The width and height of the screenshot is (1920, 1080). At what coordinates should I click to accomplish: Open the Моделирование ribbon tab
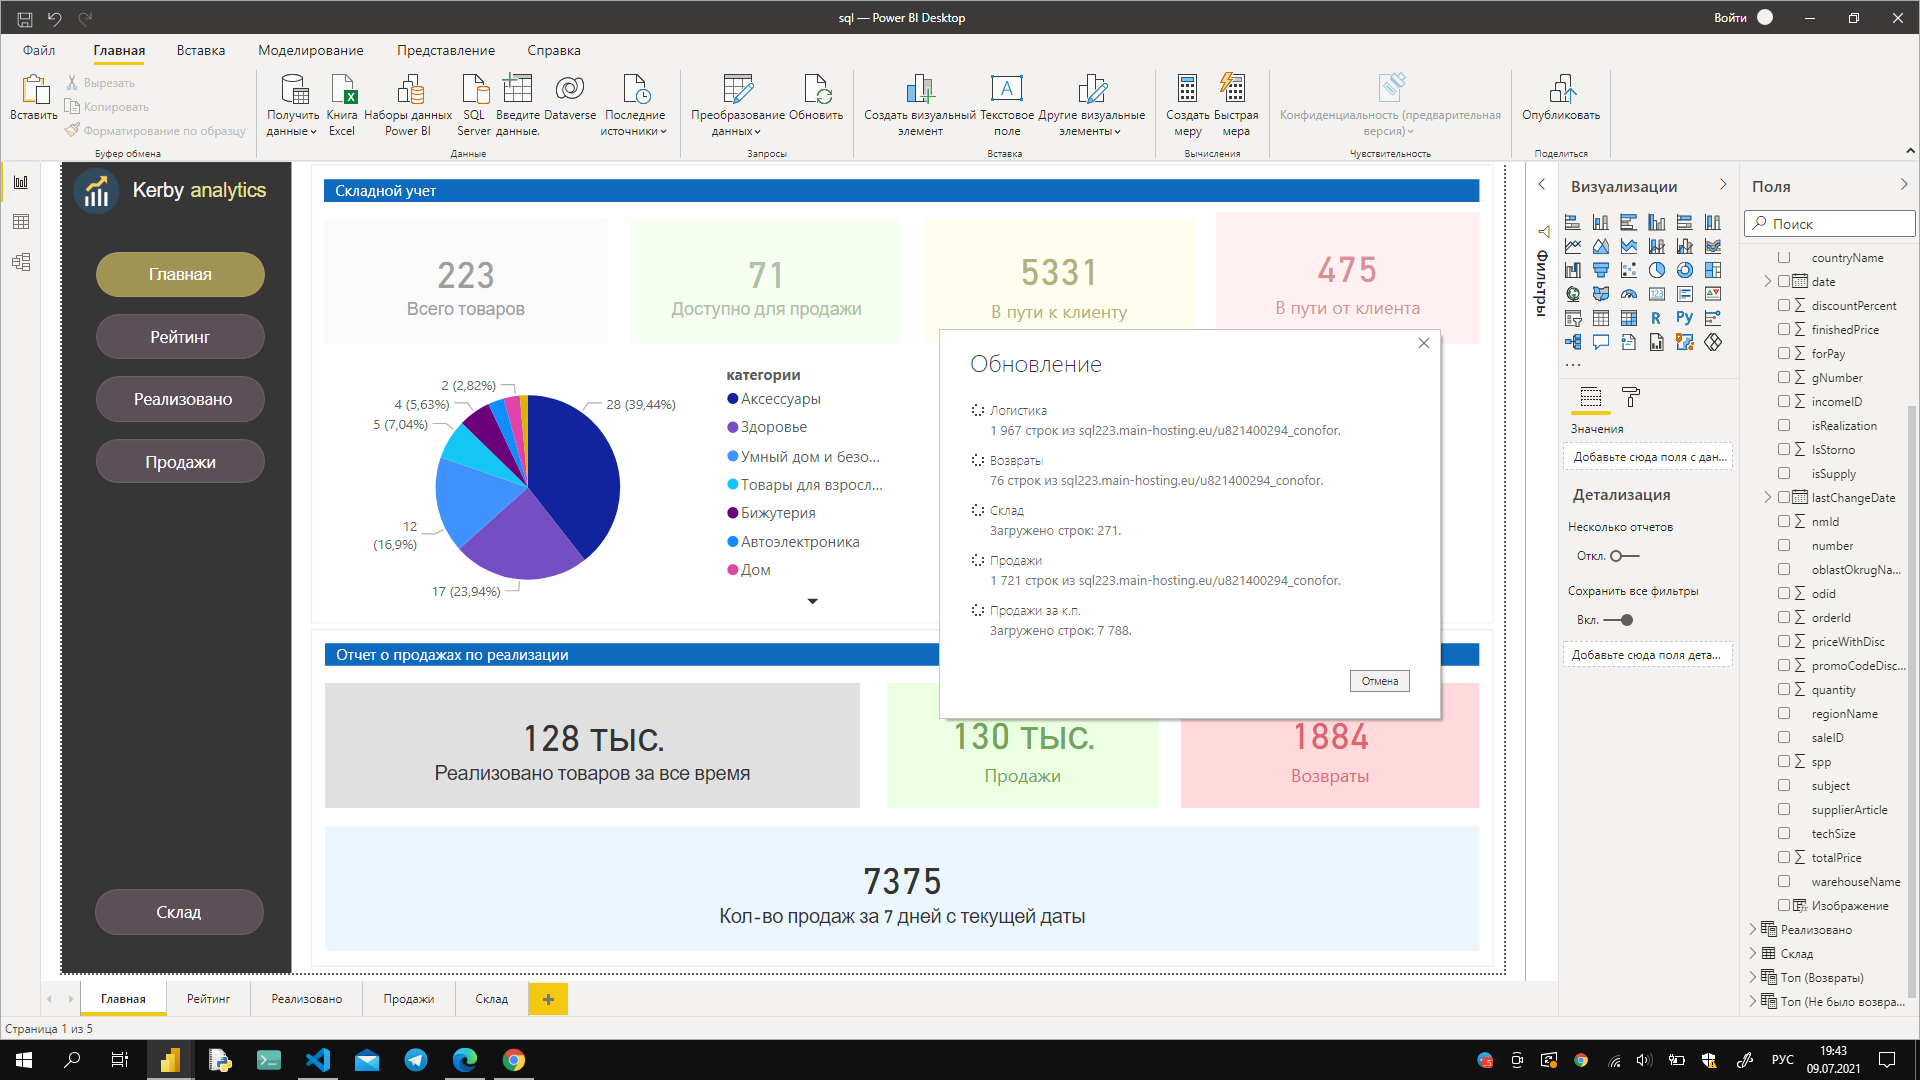[x=310, y=50]
